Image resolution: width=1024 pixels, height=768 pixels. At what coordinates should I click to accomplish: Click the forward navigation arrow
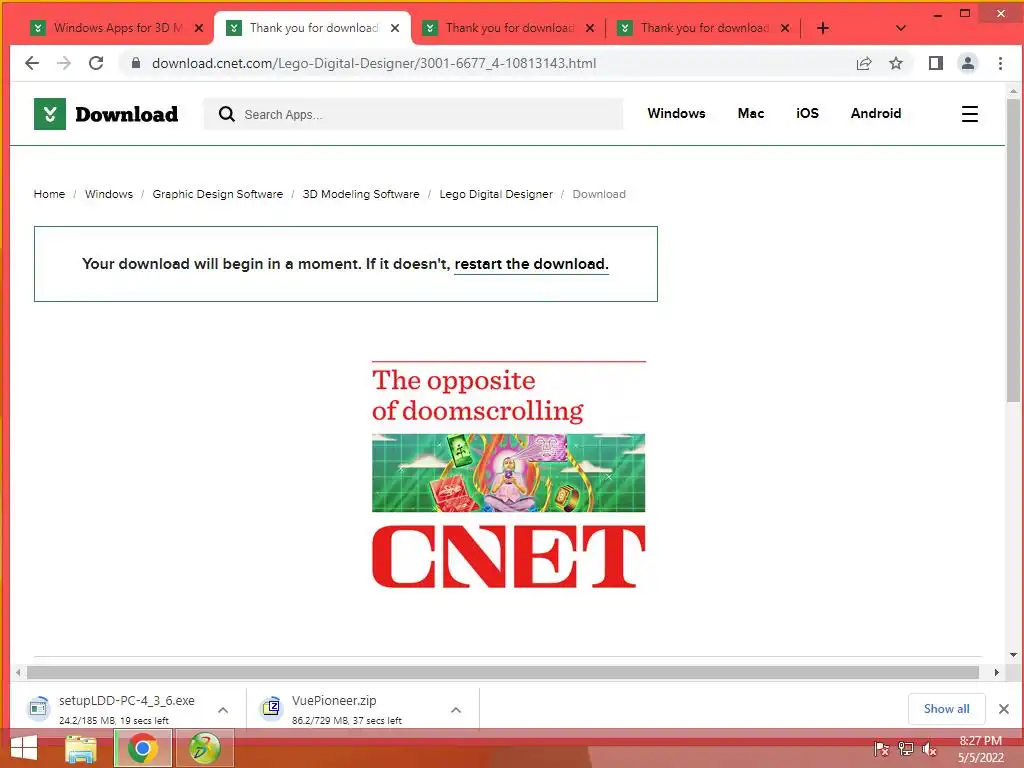coord(63,63)
